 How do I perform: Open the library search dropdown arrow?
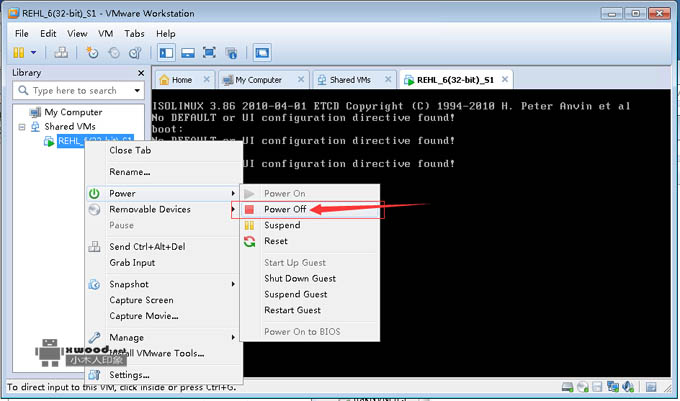point(137,91)
